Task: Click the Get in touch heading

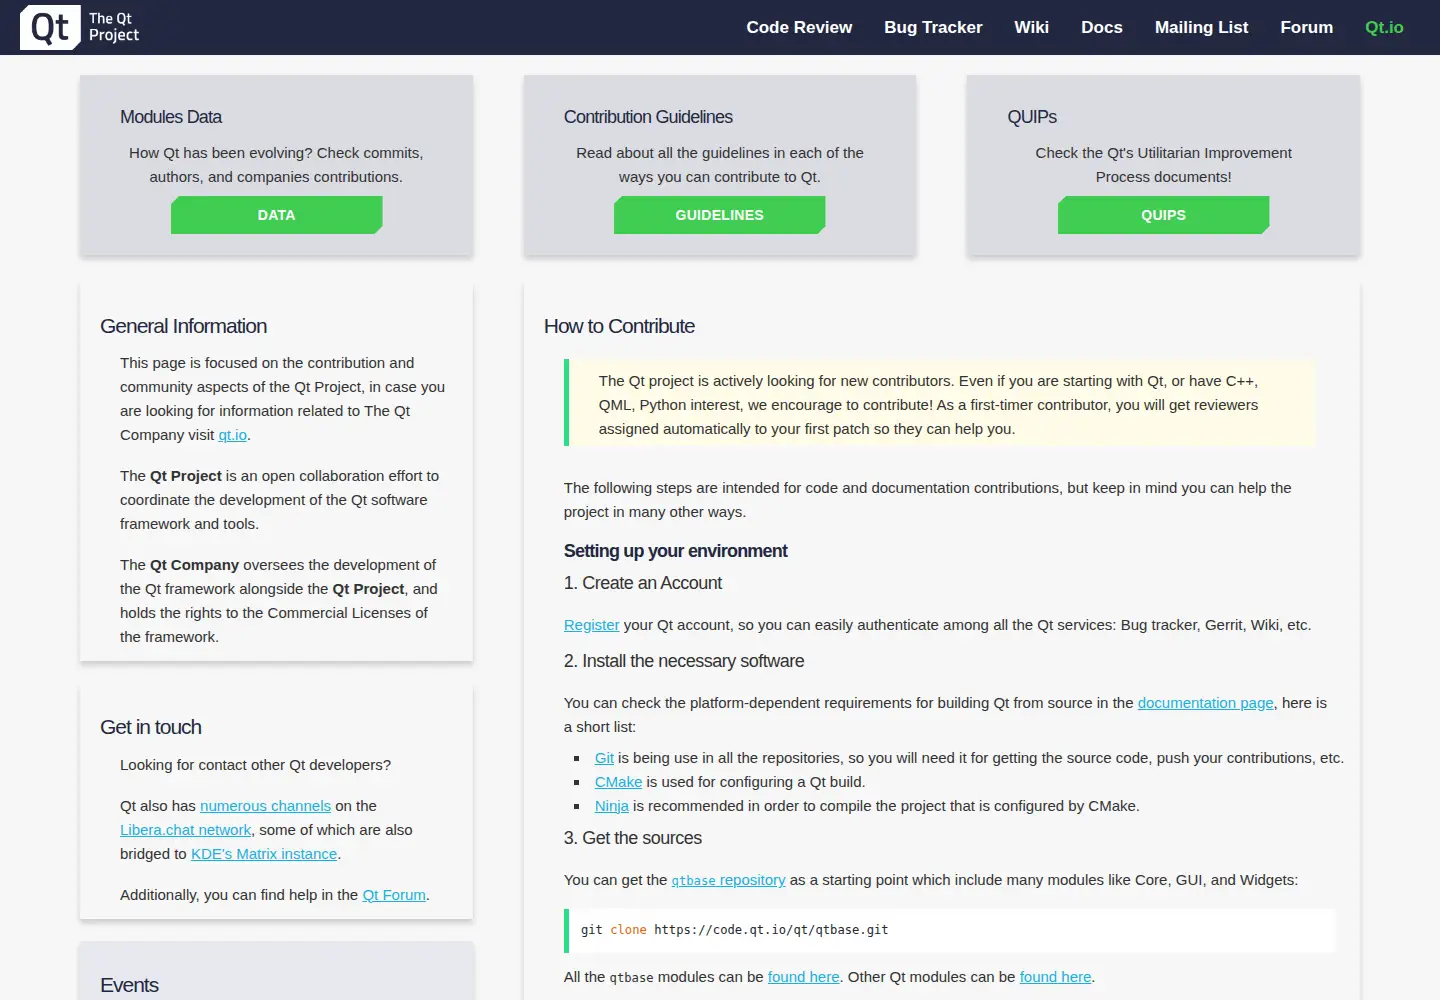Action: pyautogui.click(x=151, y=727)
